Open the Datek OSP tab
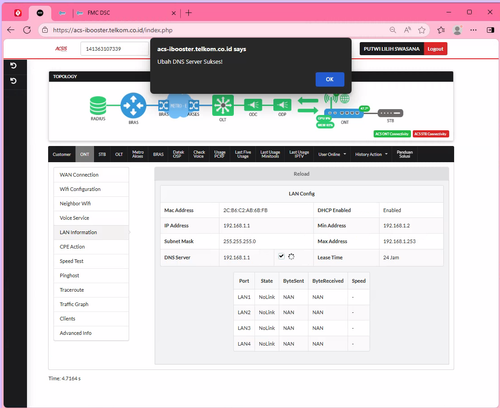 (178, 154)
